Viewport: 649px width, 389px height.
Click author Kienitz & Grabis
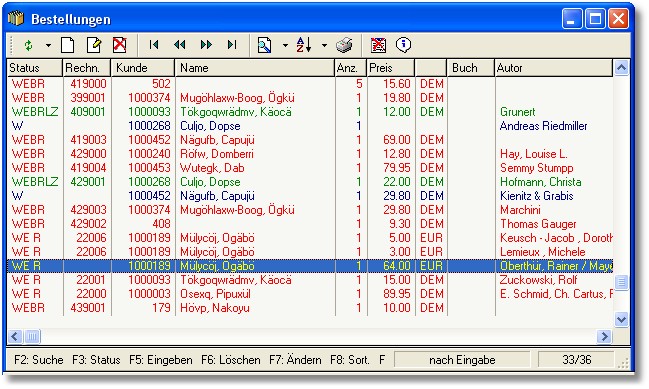[536, 196]
